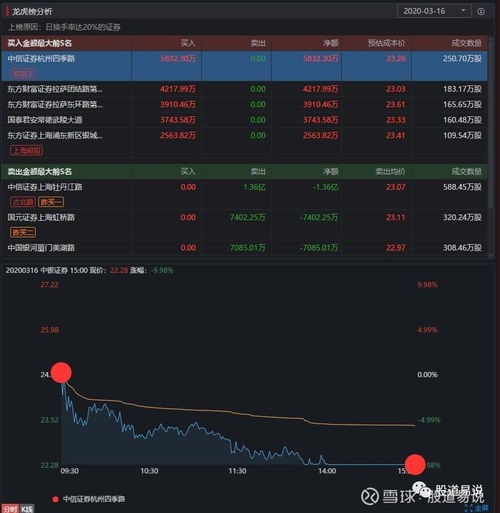500x513 pixels.
Task: Click the 22.97 average sell price
Action: tap(396, 248)
